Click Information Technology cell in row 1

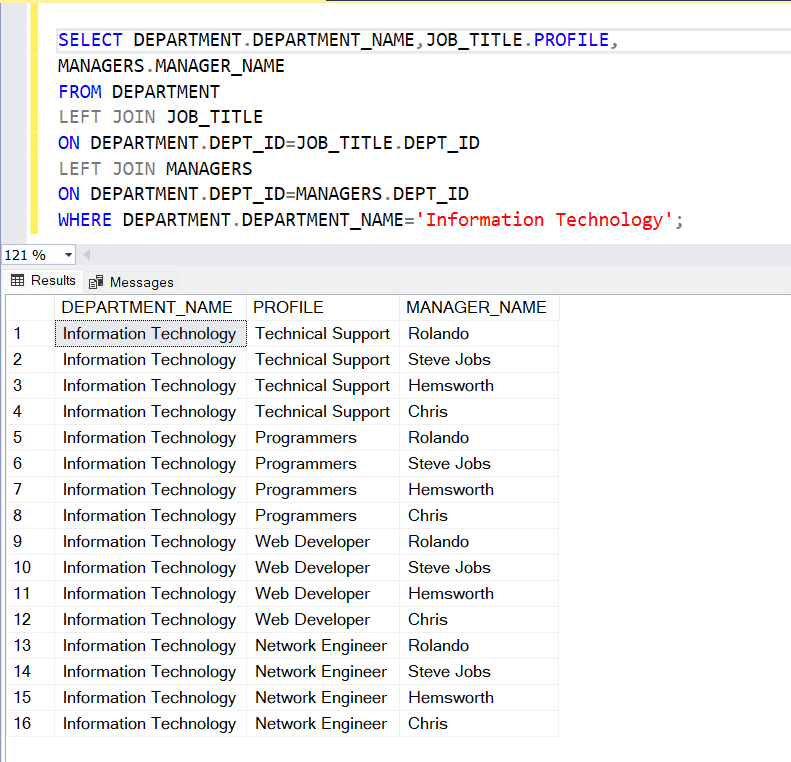tap(150, 333)
